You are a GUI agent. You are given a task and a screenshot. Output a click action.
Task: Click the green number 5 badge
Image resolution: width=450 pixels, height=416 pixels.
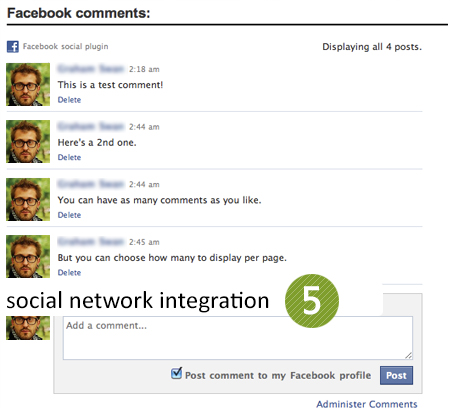pos(312,301)
